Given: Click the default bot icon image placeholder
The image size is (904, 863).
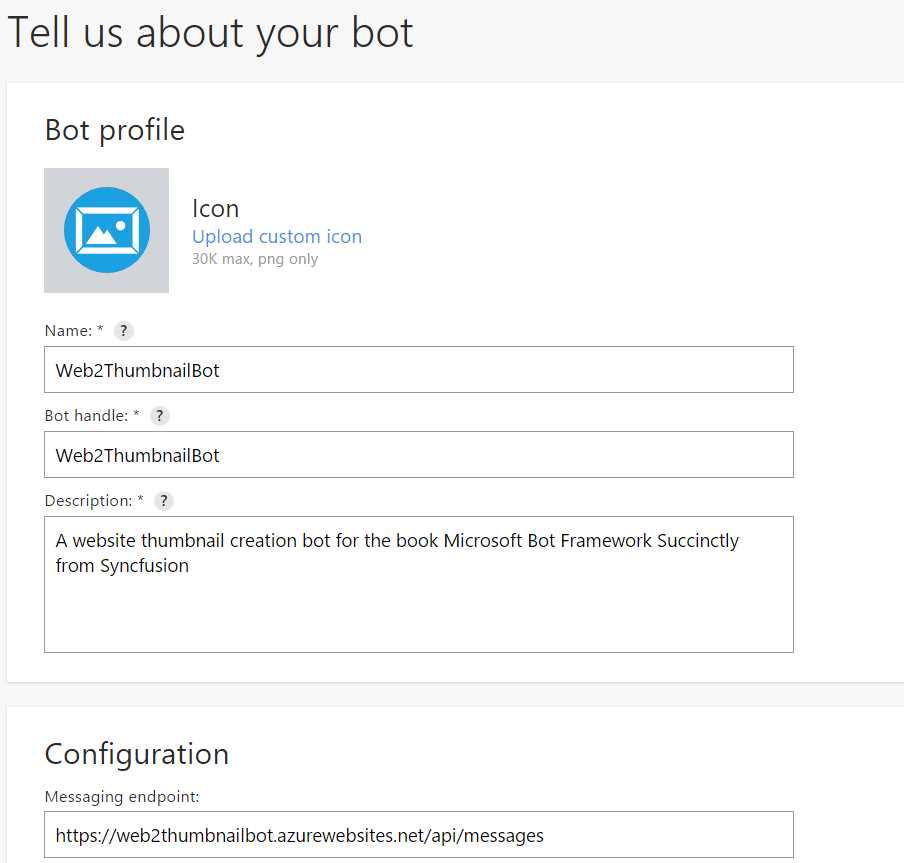Looking at the screenshot, I should [106, 230].
